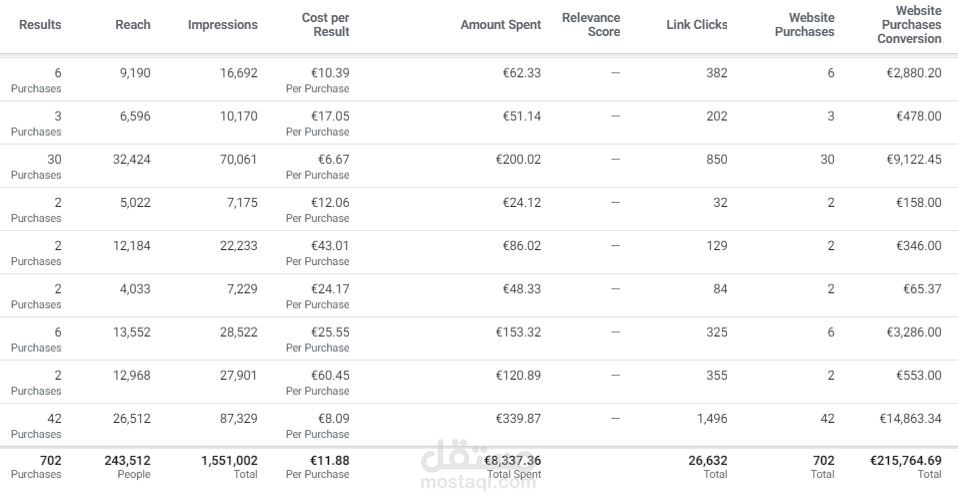Sort by the Reach column header

[133, 25]
